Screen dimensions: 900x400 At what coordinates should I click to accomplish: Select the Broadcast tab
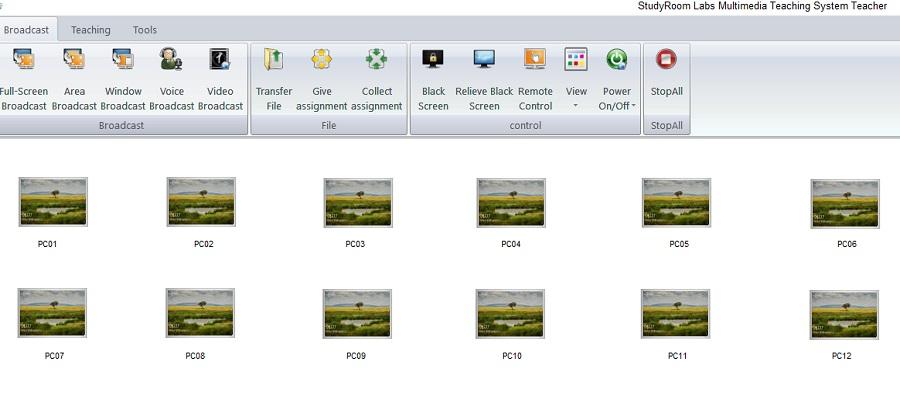(x=27, y=30)
